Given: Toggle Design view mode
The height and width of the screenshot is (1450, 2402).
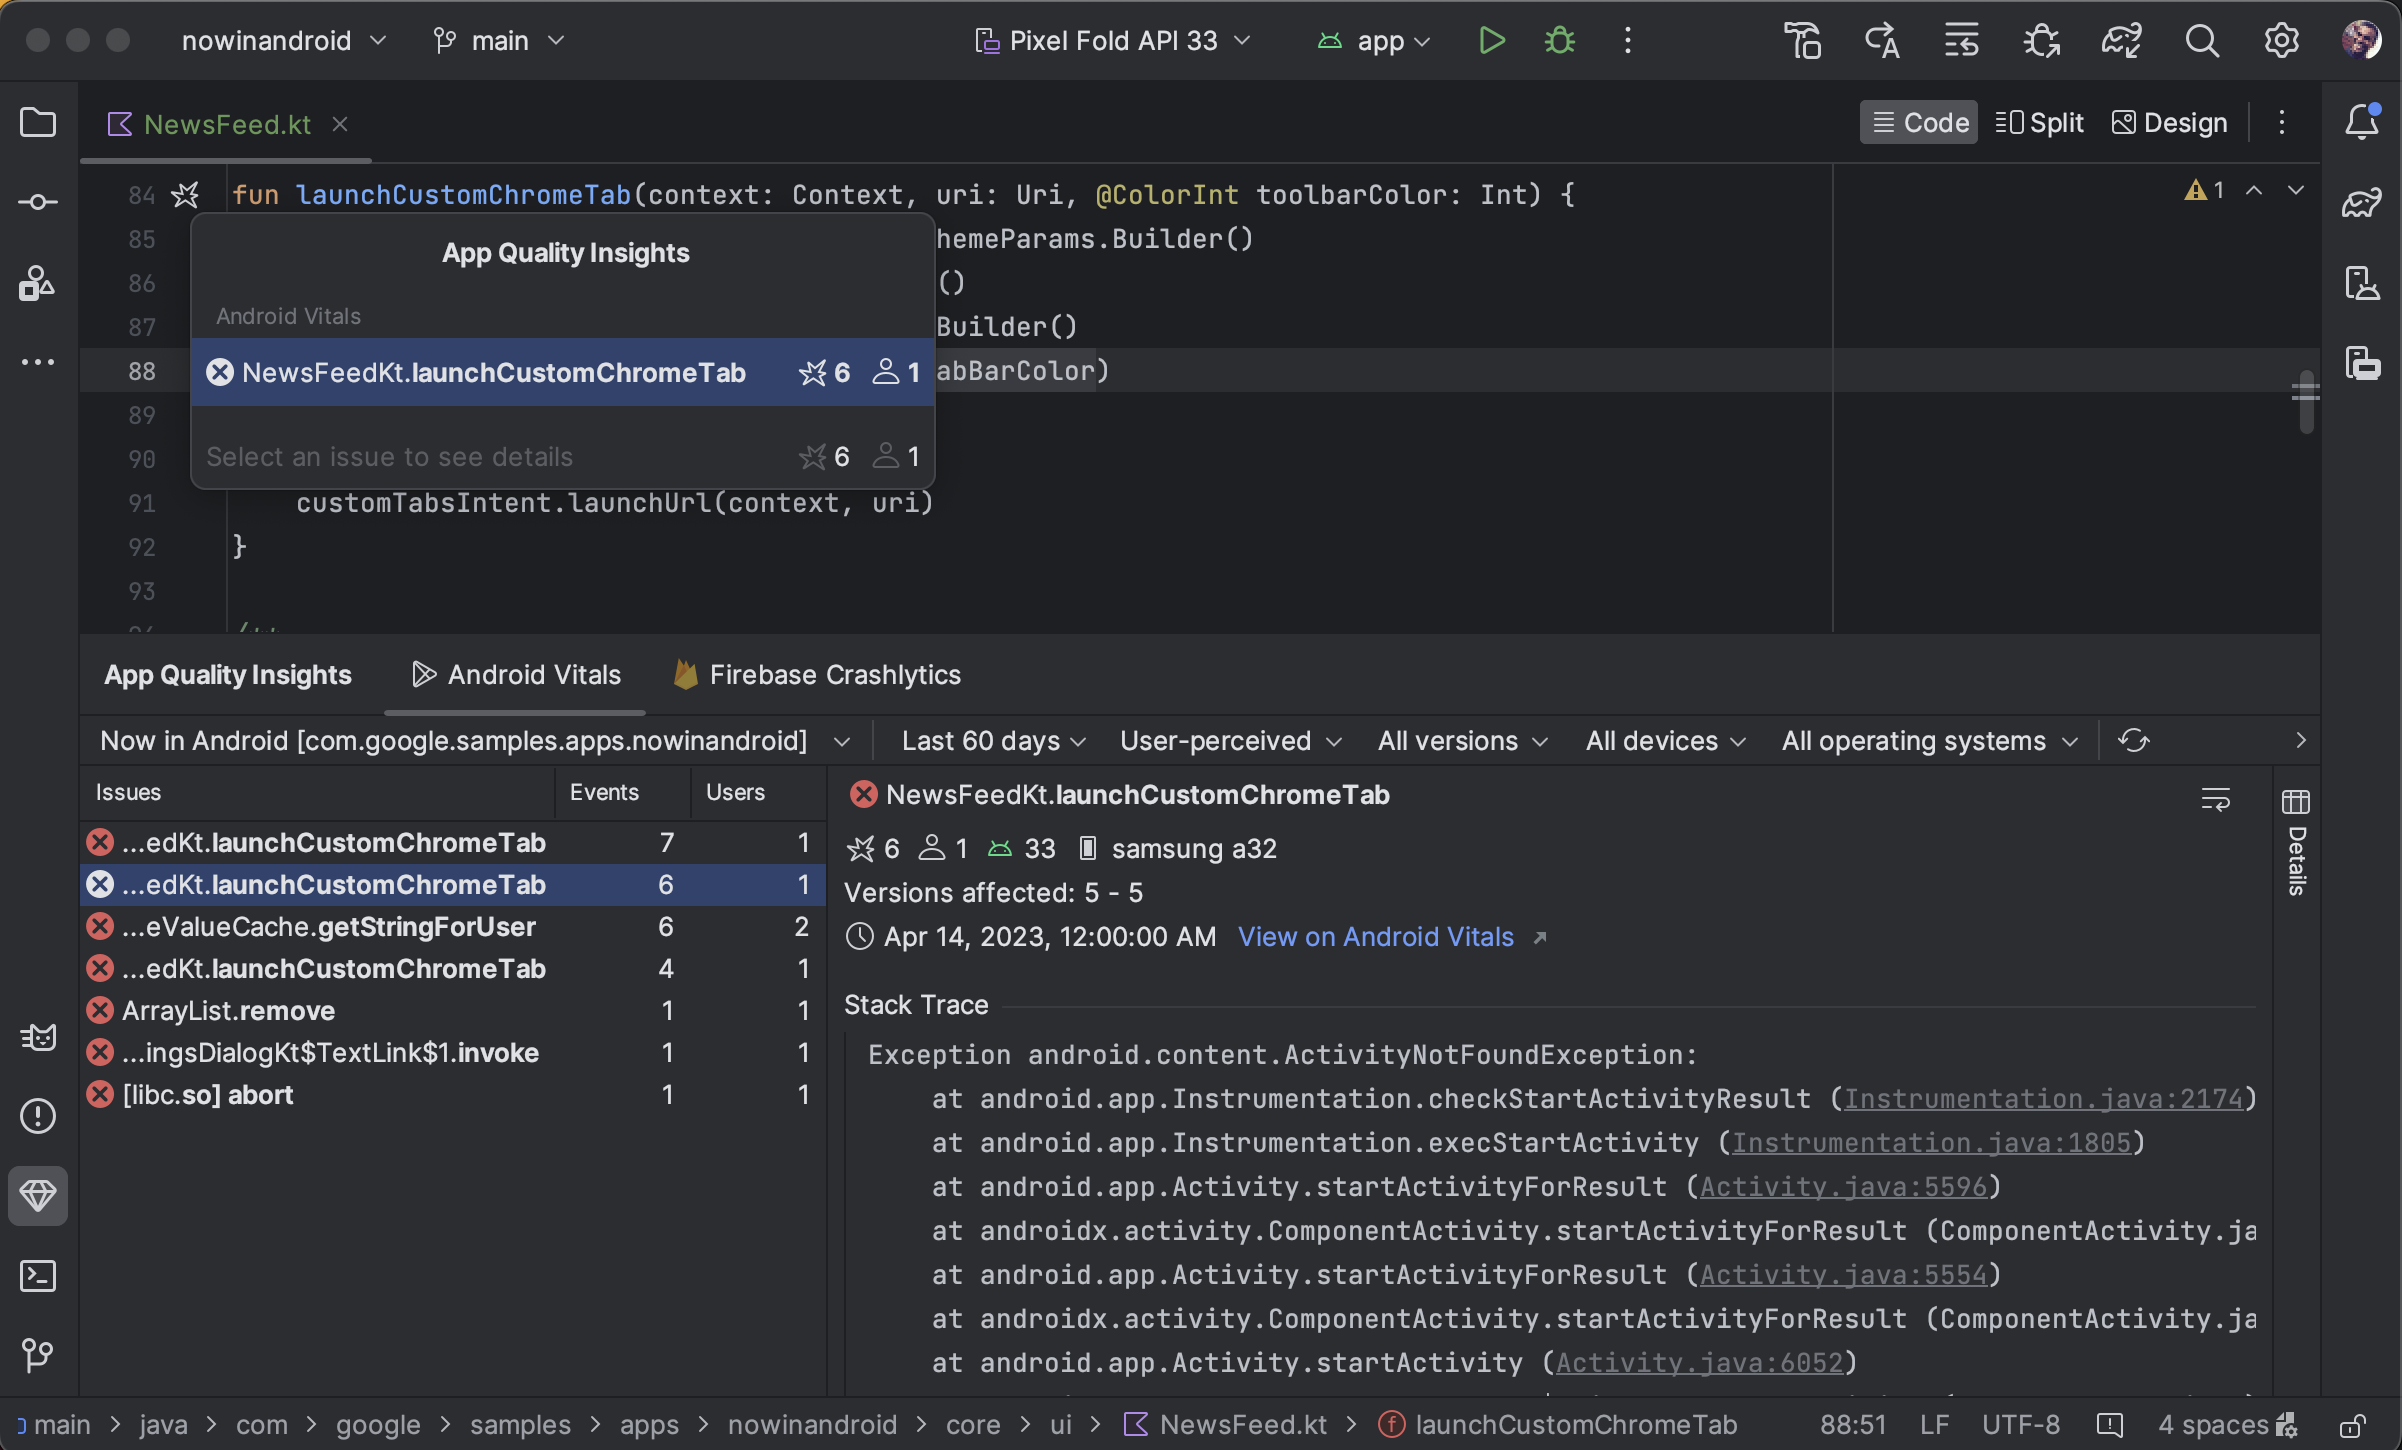Looking at the screenshot, I should [2169, 122].
